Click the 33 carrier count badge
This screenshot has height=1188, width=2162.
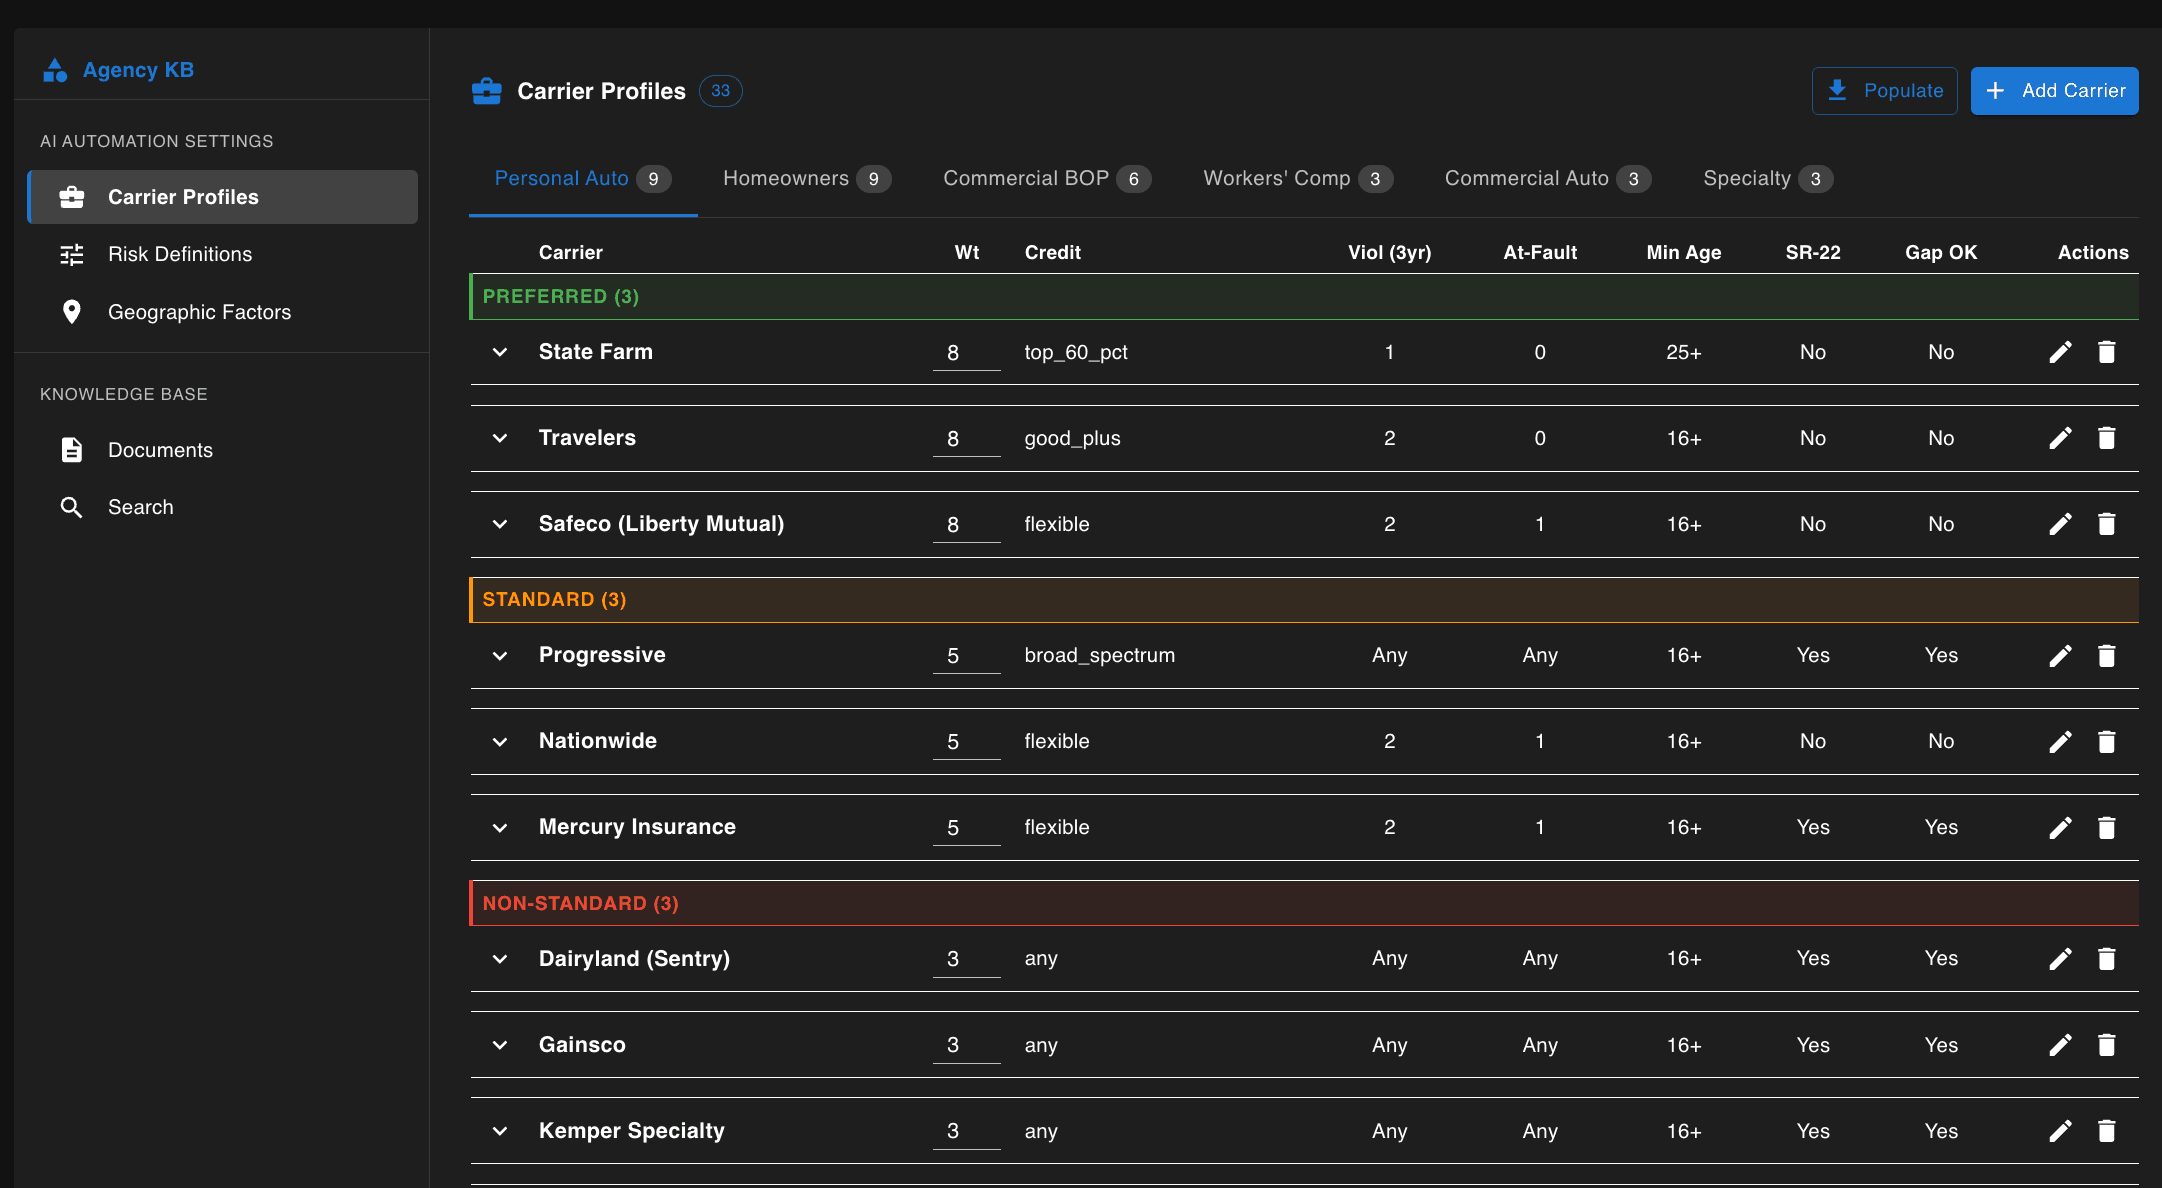721,91
